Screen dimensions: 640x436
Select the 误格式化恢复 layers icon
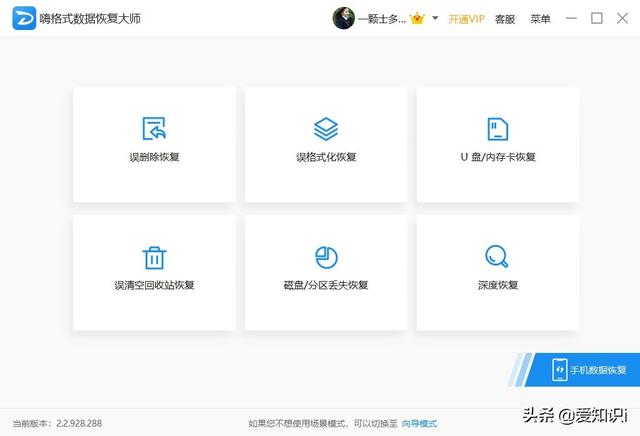(326, 129)
